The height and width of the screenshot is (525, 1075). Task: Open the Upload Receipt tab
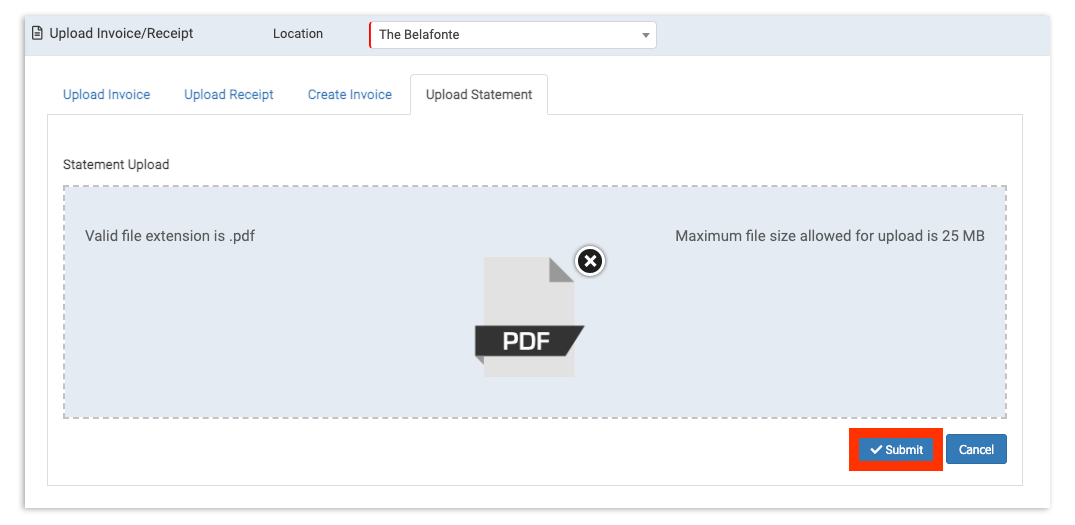(229, 95)
